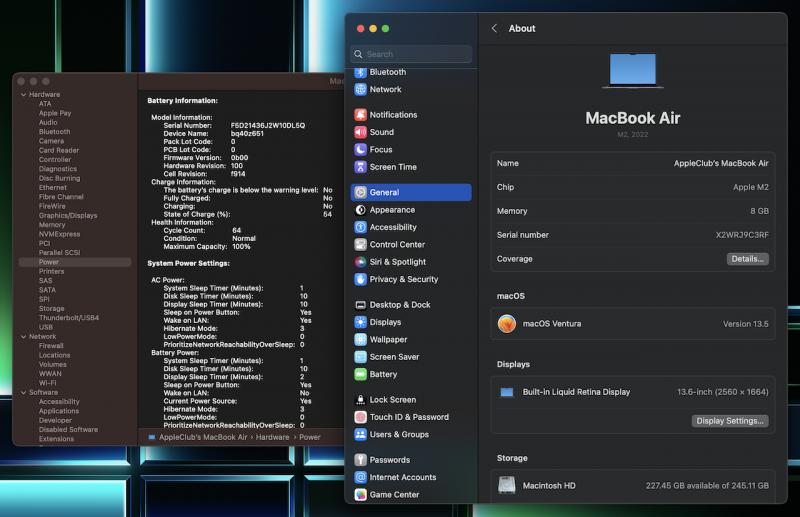
Task: Click the Control Center icon
Action: coord(361,244)
